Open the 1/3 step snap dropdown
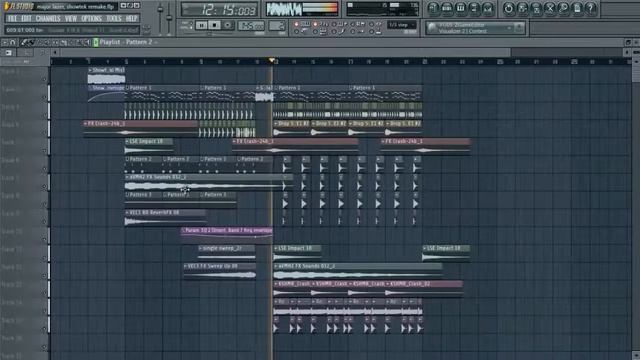Screen dimensions: 640x360 click(x=402, y=25)
